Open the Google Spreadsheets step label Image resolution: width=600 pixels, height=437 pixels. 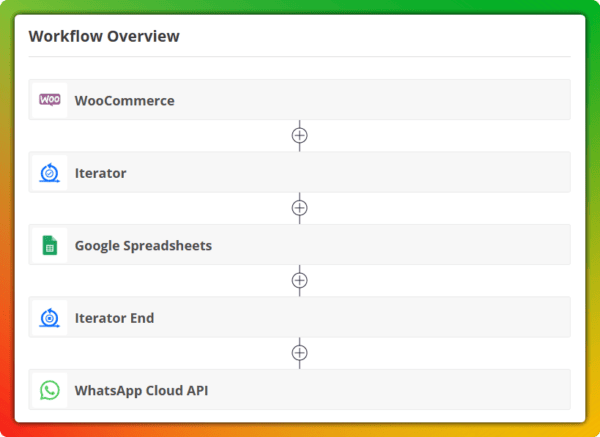pyautogui.click(x=143, y=245)
